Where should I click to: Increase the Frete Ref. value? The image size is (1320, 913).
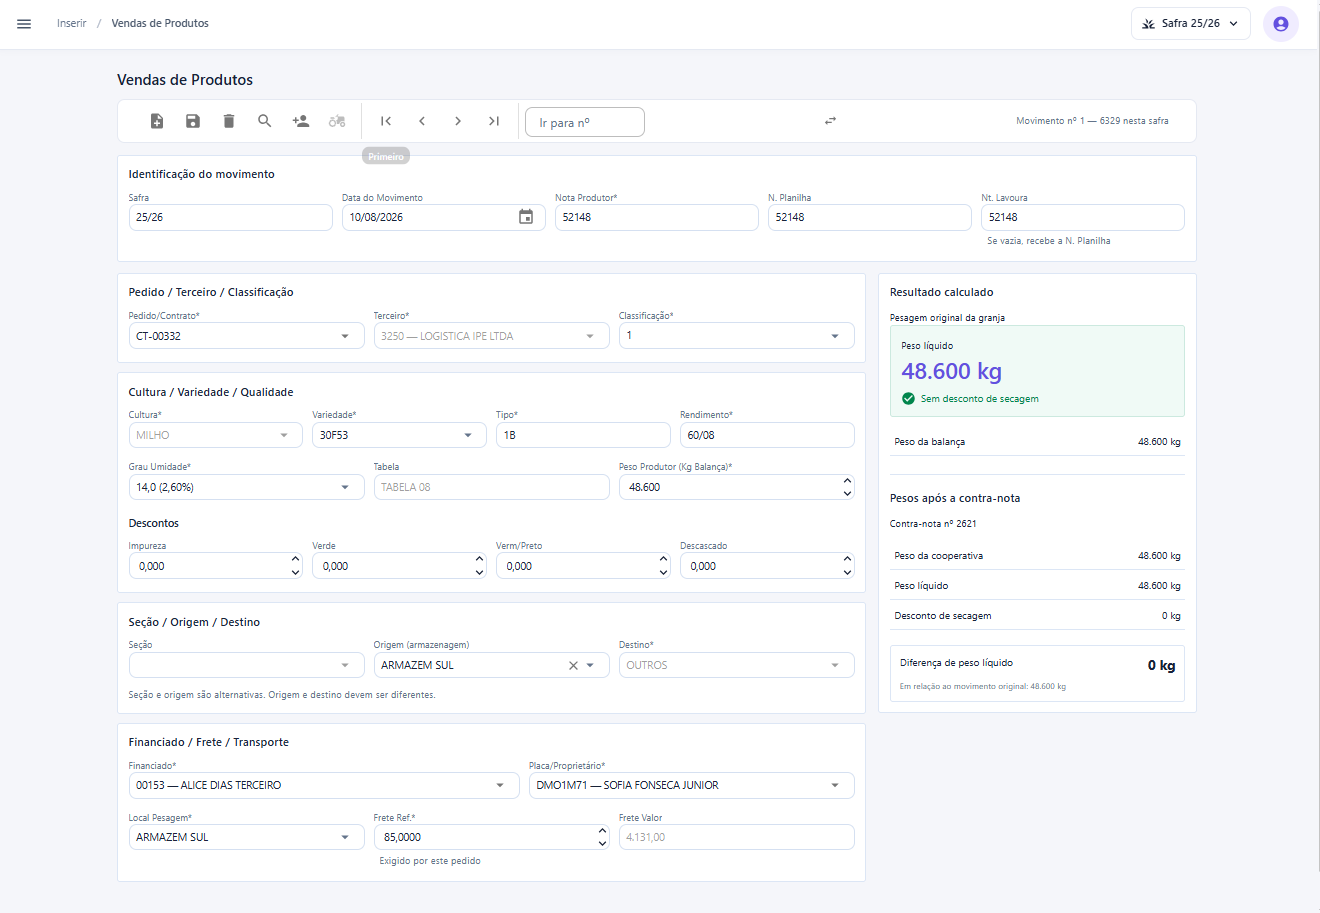(x=602, y=831)
